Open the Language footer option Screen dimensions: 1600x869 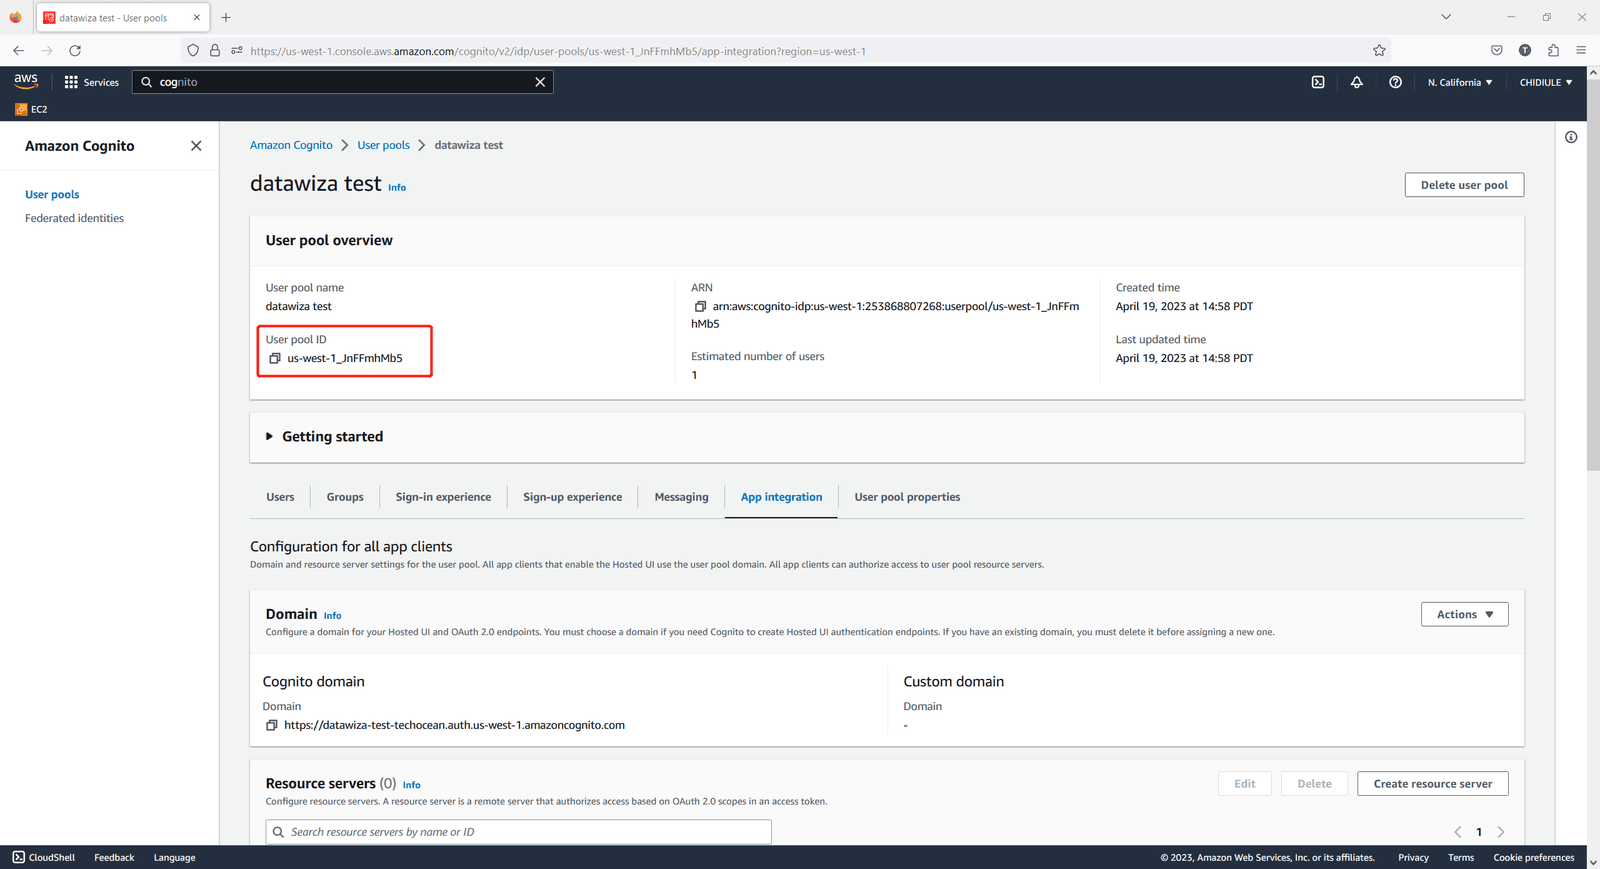(x=174, y=857)
